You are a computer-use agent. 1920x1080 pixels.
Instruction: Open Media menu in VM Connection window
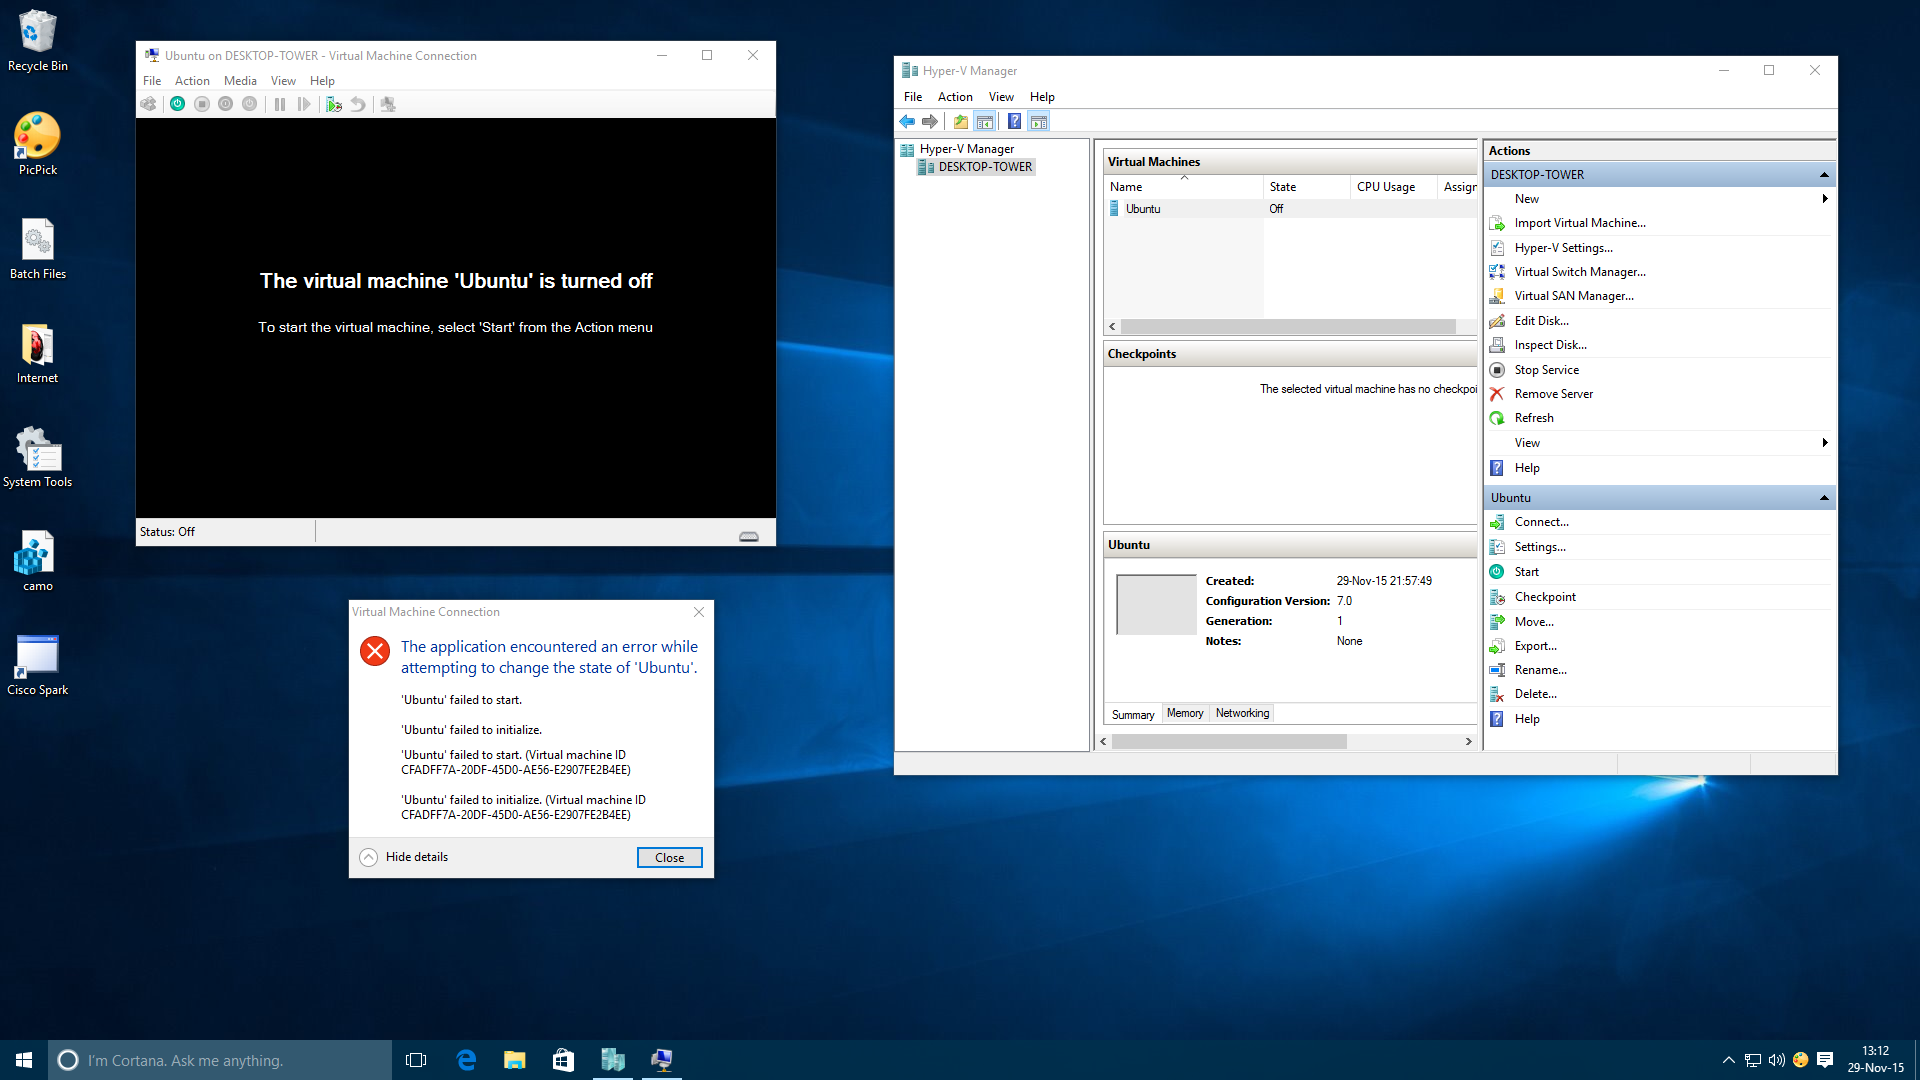(x=240, y=81)
